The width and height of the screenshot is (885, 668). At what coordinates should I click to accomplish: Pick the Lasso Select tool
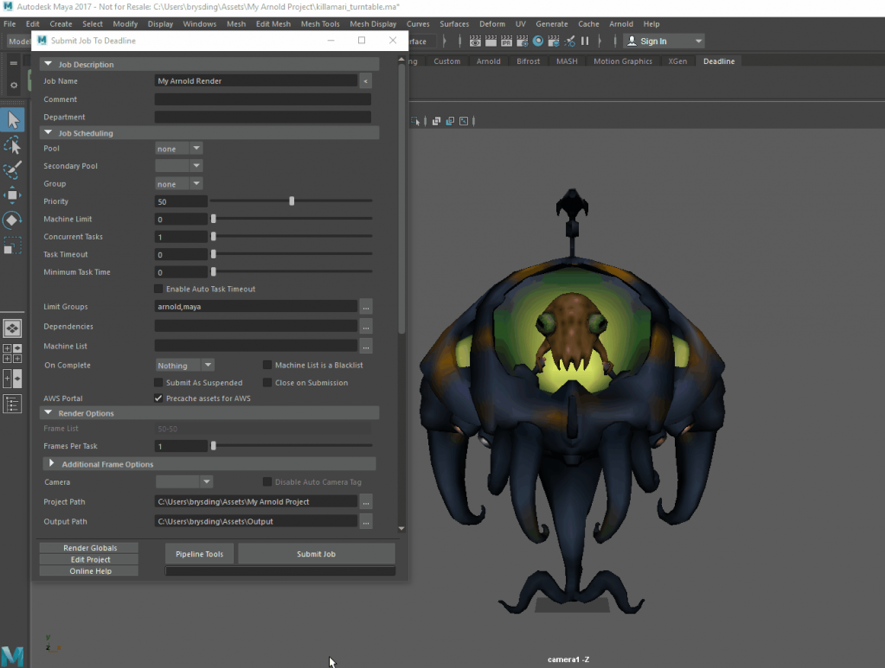tap(12, 146)
